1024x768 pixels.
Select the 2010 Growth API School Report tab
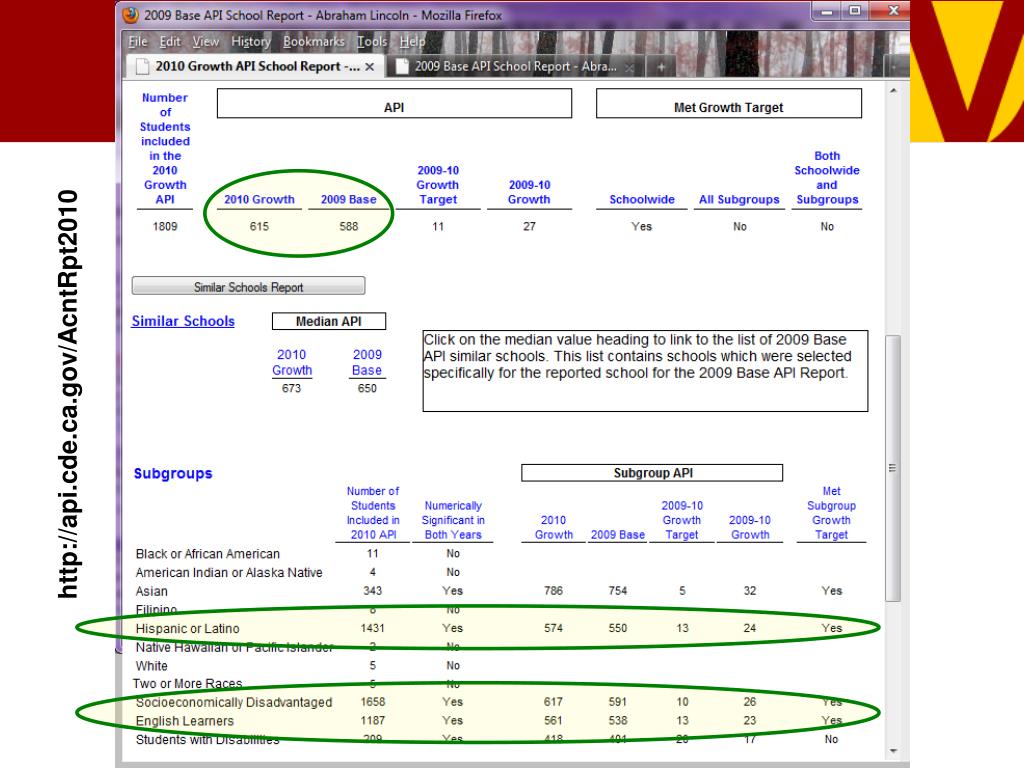click(255, 67)
